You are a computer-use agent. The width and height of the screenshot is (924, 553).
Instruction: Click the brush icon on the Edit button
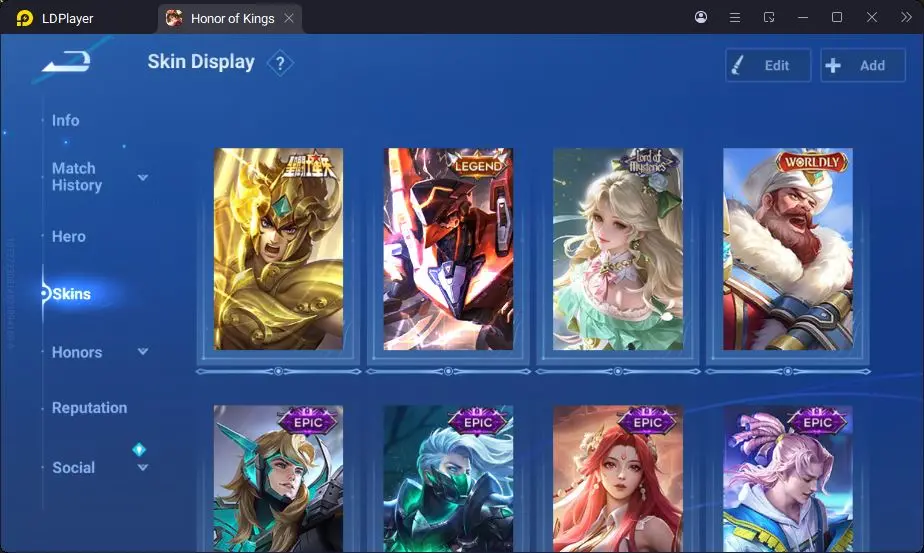[737, 65]
